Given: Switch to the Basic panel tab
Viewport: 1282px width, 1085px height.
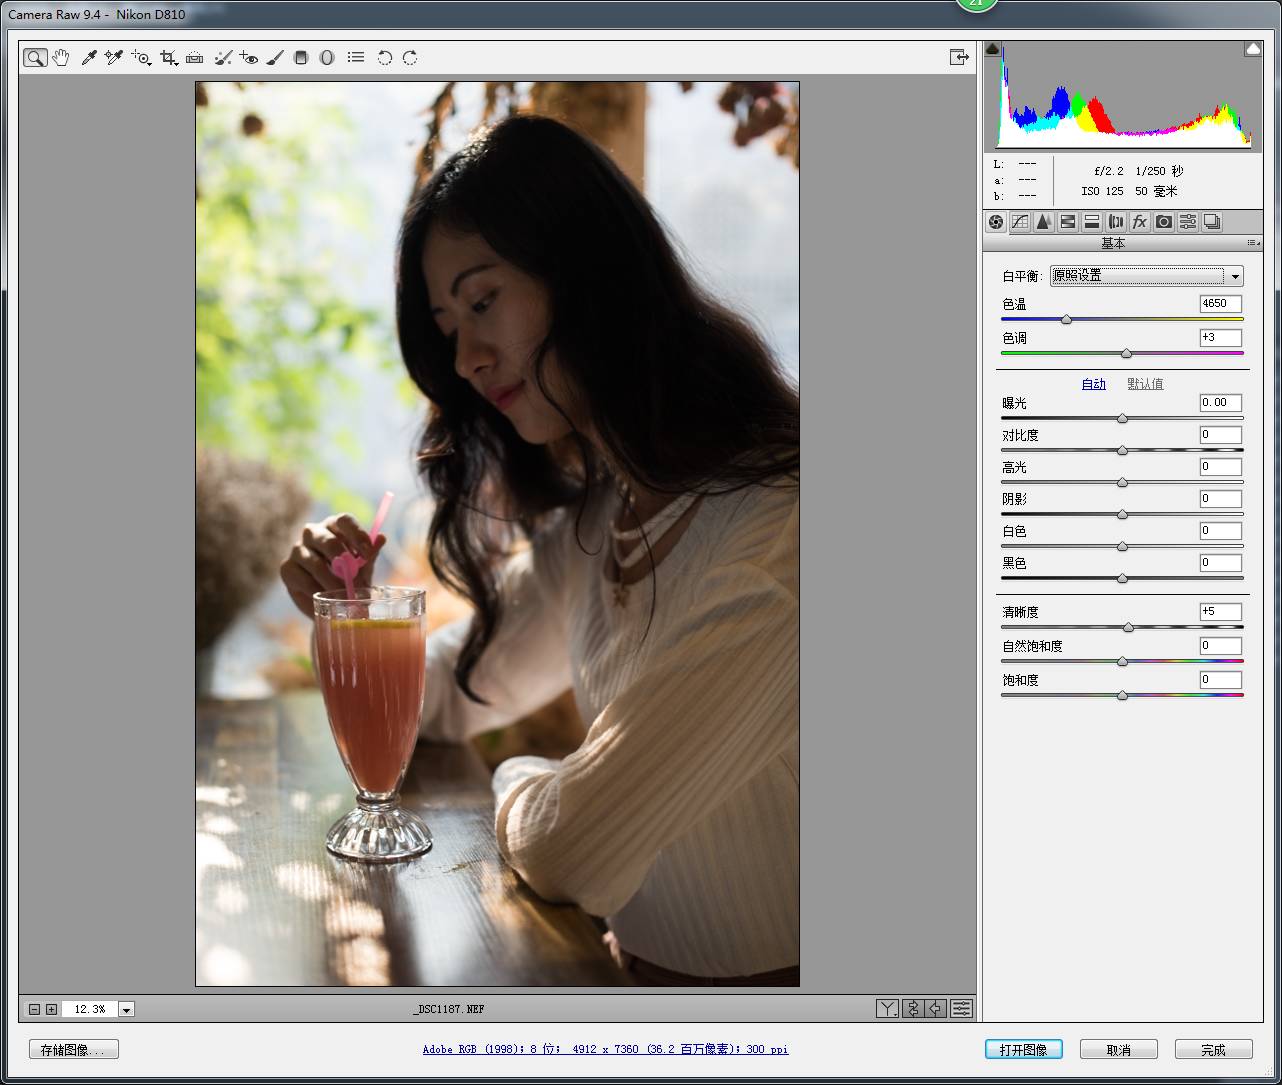Looking at the screenshot, I should tap(996, 222).
